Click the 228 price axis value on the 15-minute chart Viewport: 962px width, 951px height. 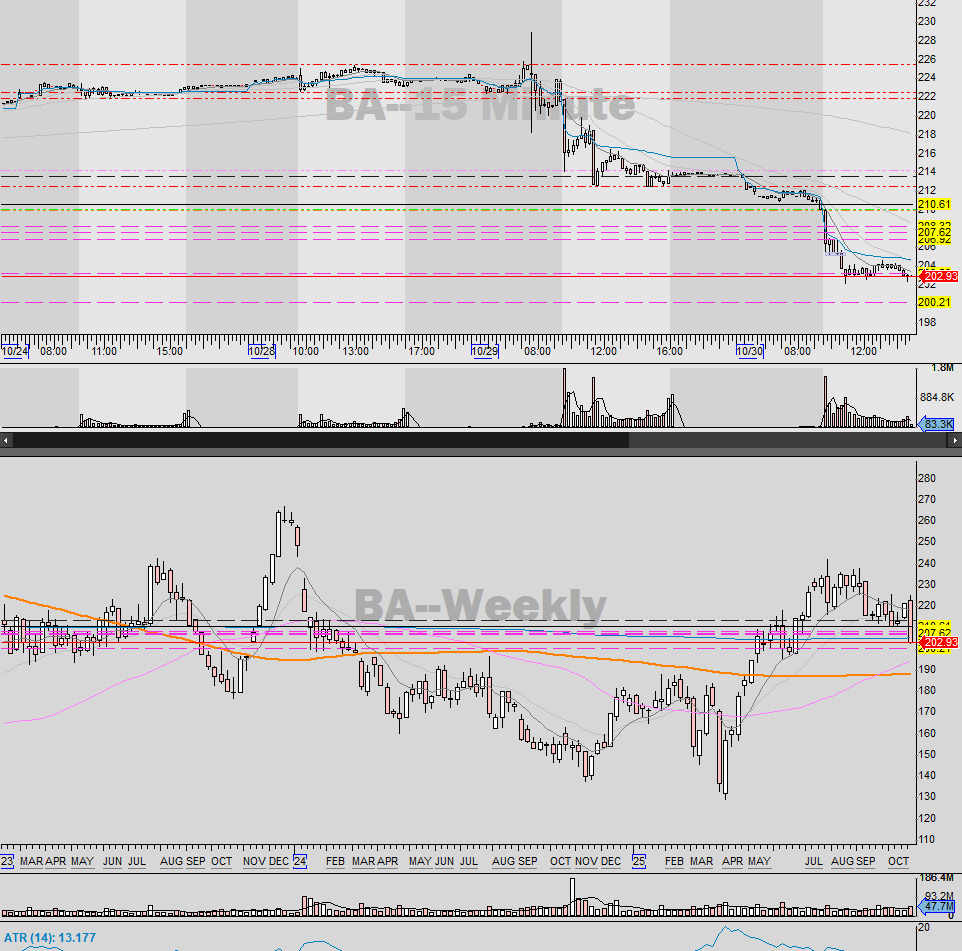927,40
